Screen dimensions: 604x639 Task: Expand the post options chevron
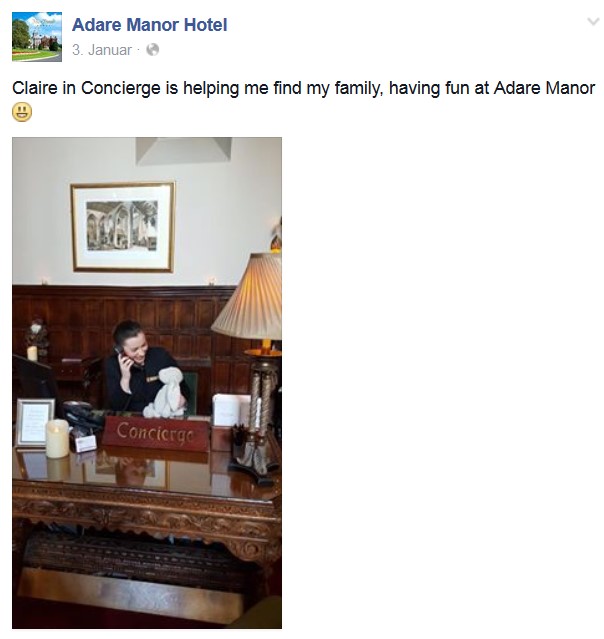pyautogui.click(x=593, y=21)
